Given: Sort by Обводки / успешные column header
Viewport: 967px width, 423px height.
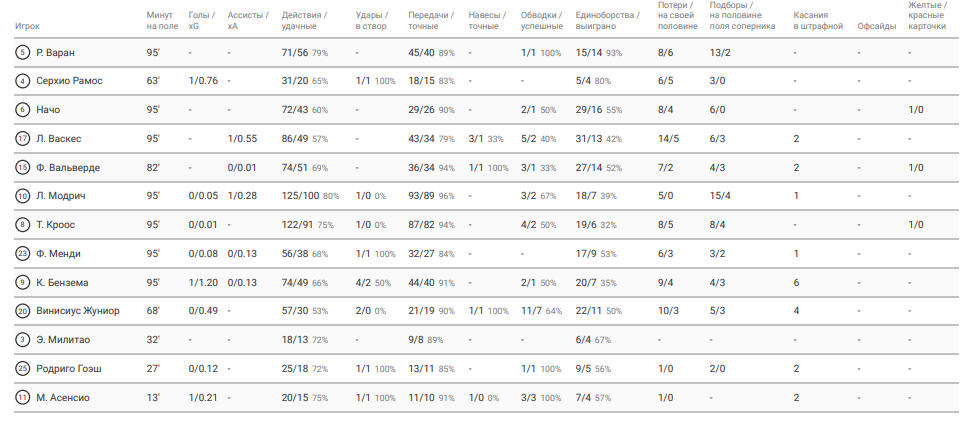Looking at the screenshot, I should point(541,20).
